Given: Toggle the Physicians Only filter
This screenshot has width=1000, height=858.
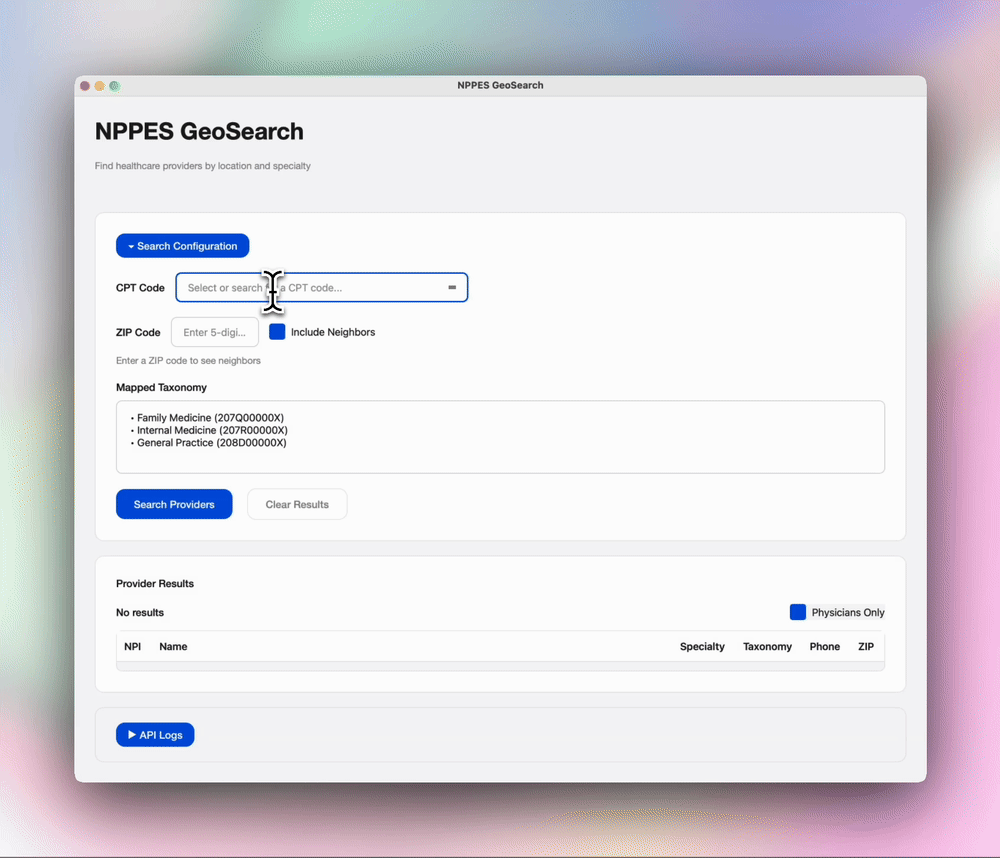Looking at the screenshot, I should 797,612.
